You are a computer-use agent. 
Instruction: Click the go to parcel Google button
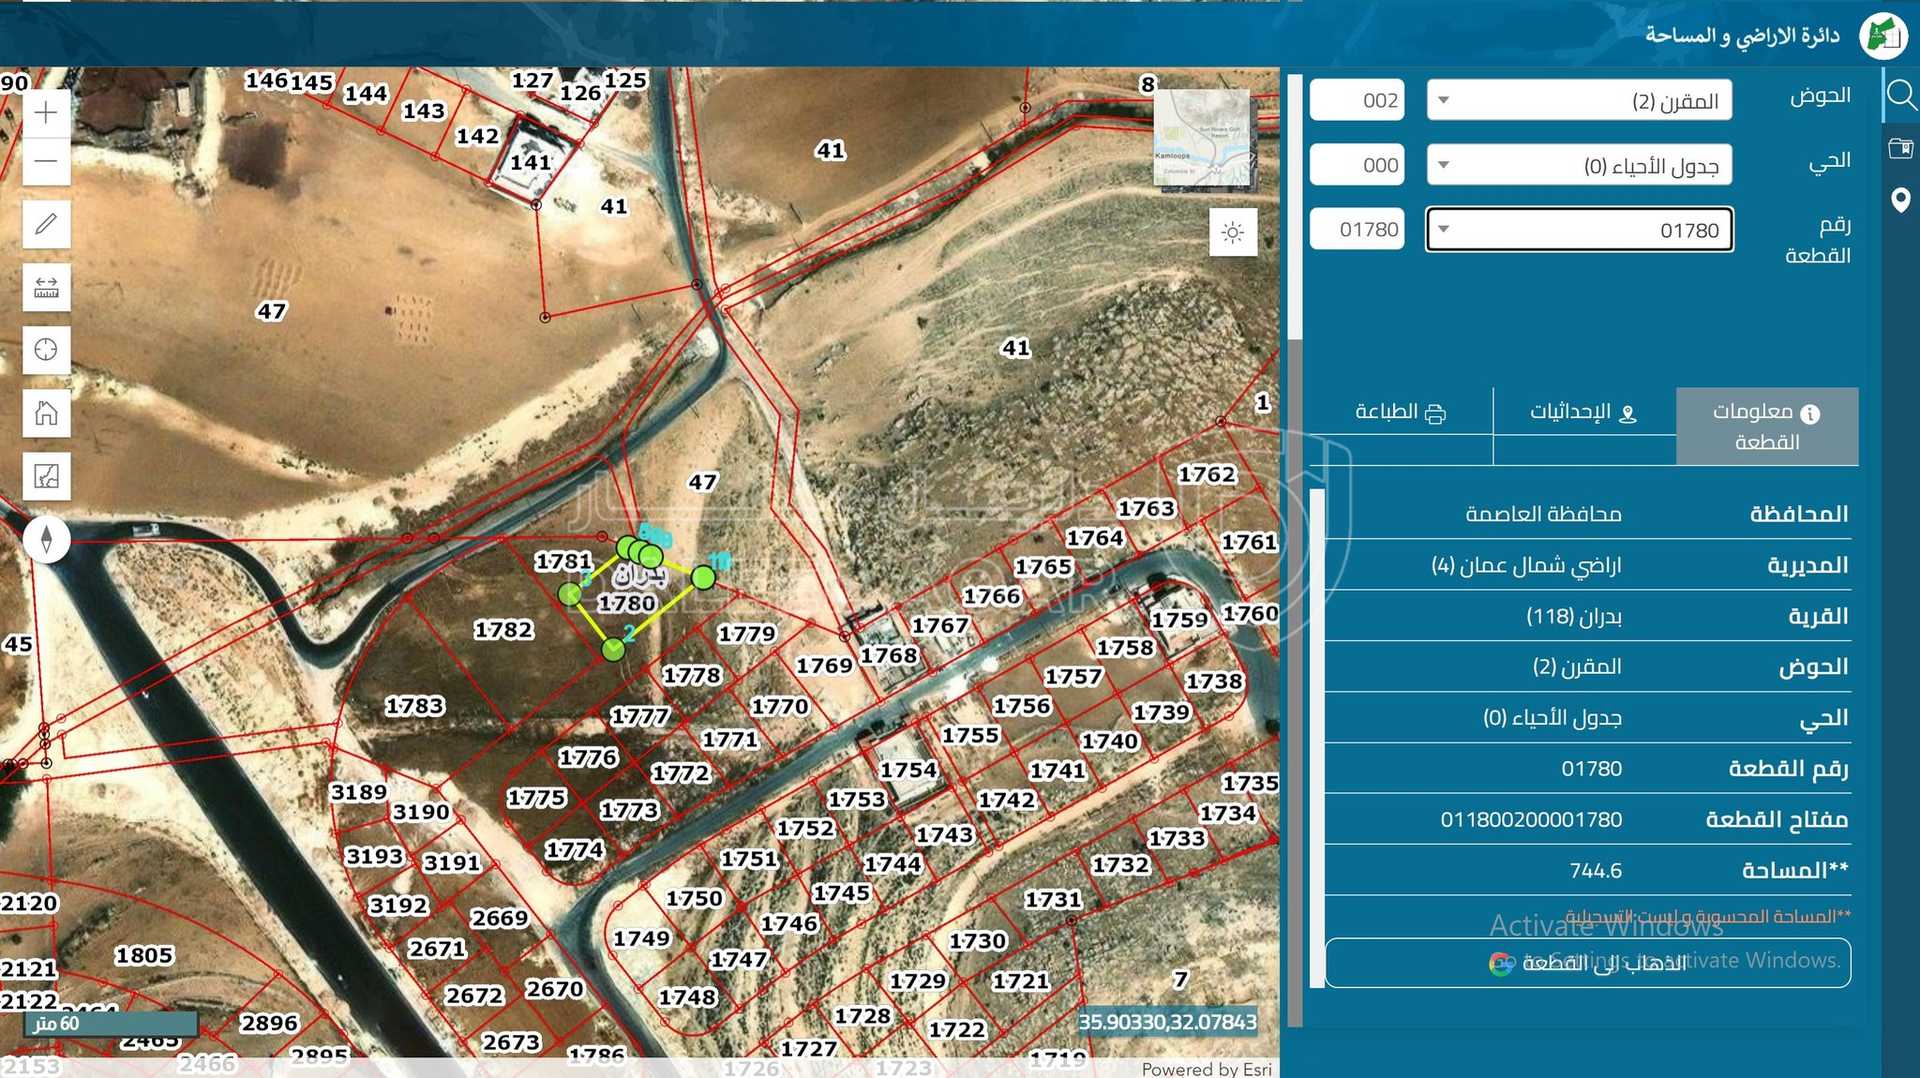click(1587, 963)
